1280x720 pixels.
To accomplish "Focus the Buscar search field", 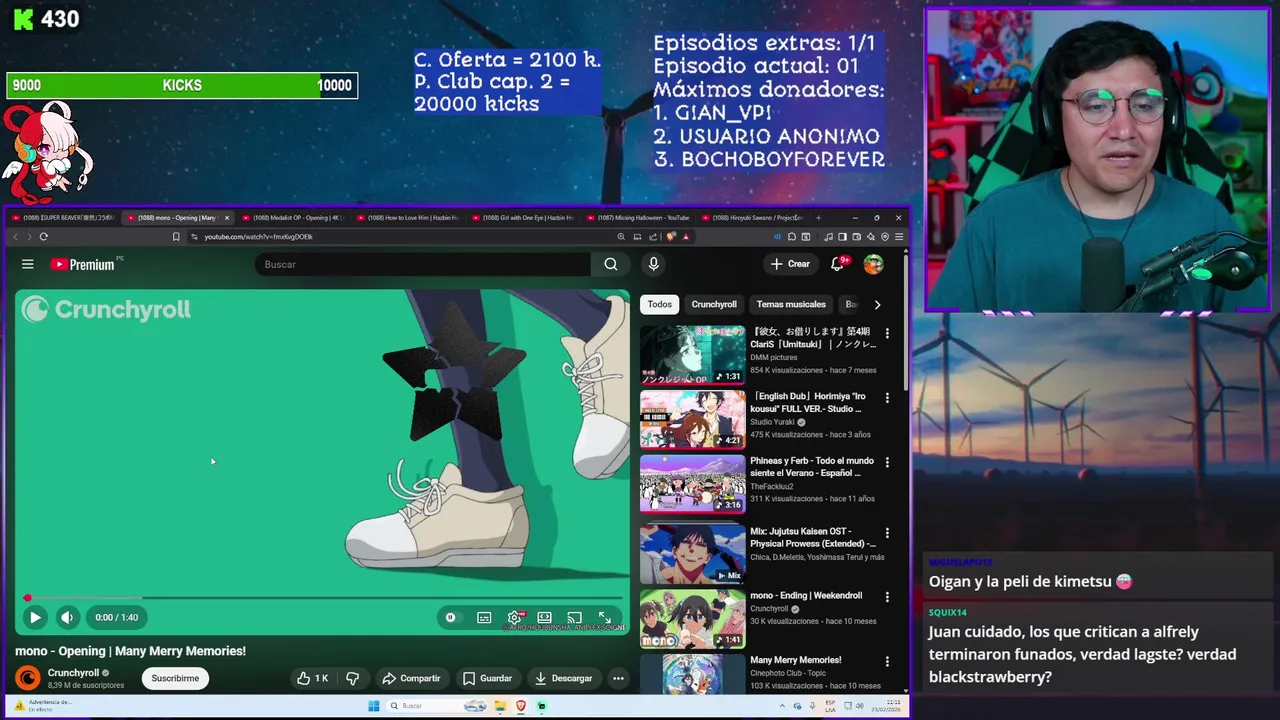I will click(x=423, y=264).
